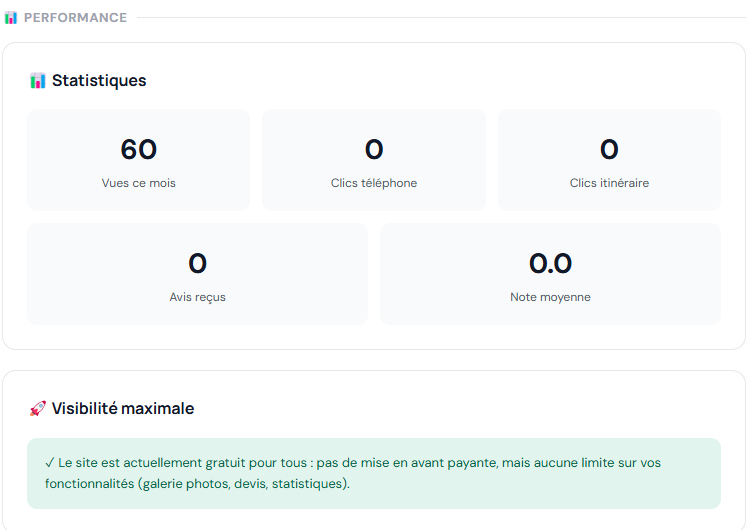Click the bar chart icon beside PERFORMANCE
The height and width of the screenshot is (530, 750).
pyautogui.click(x=11, y=18)
